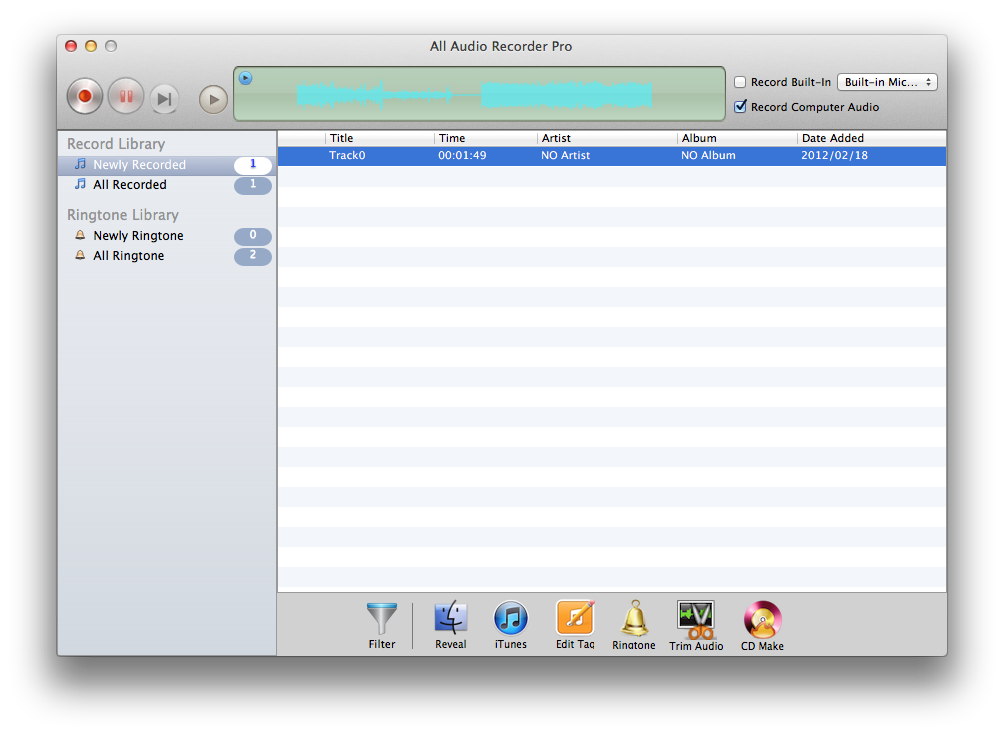Send track to iTunes with the iTunes icon
This screenshot has height=735, width=1004.
click(510, 626)
